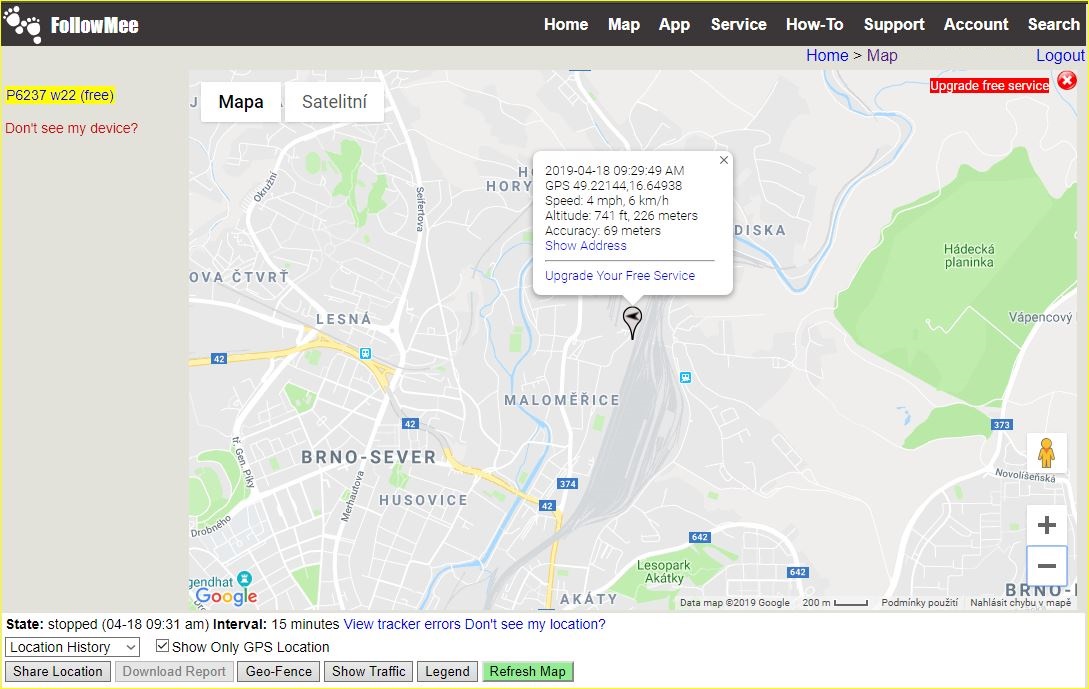Open the Search menu item
Screen dimensions: 1089x689
click(x=1054, y=24)
